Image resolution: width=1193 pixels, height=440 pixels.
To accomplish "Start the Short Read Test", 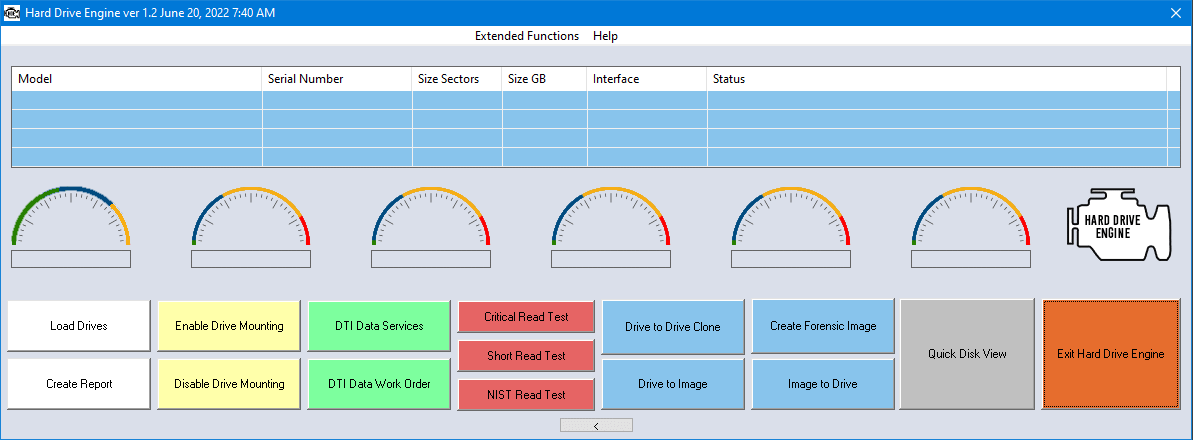I will click(x=526, y=356).
